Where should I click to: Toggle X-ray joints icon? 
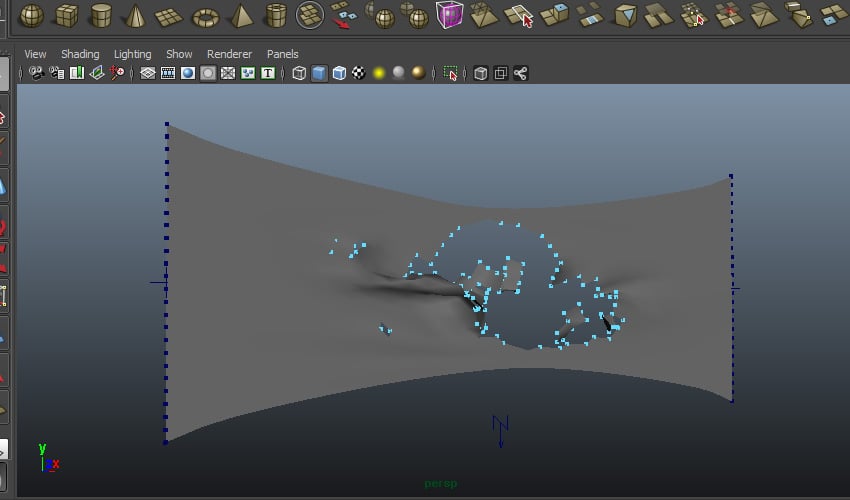(x=520, y=73)
